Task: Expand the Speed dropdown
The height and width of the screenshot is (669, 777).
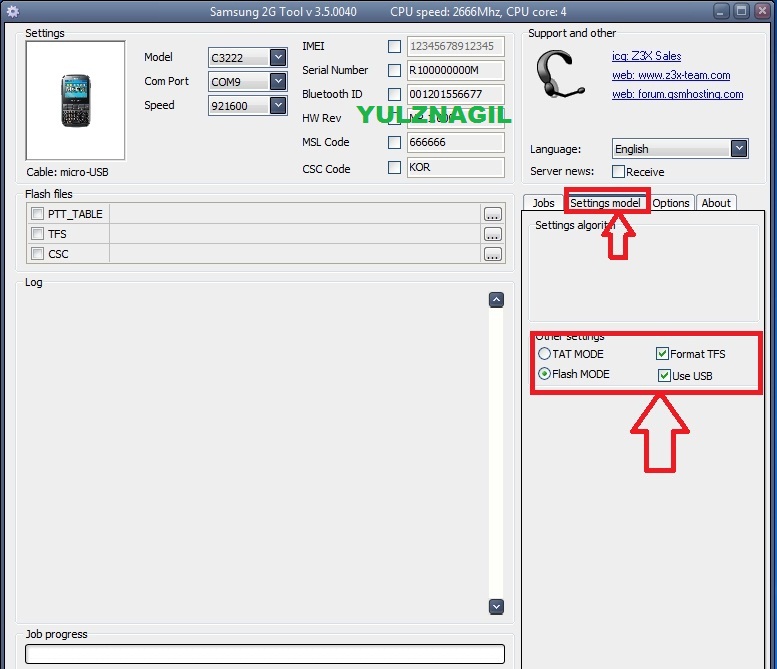Action: pyautogui.click(x=278, y=105)
